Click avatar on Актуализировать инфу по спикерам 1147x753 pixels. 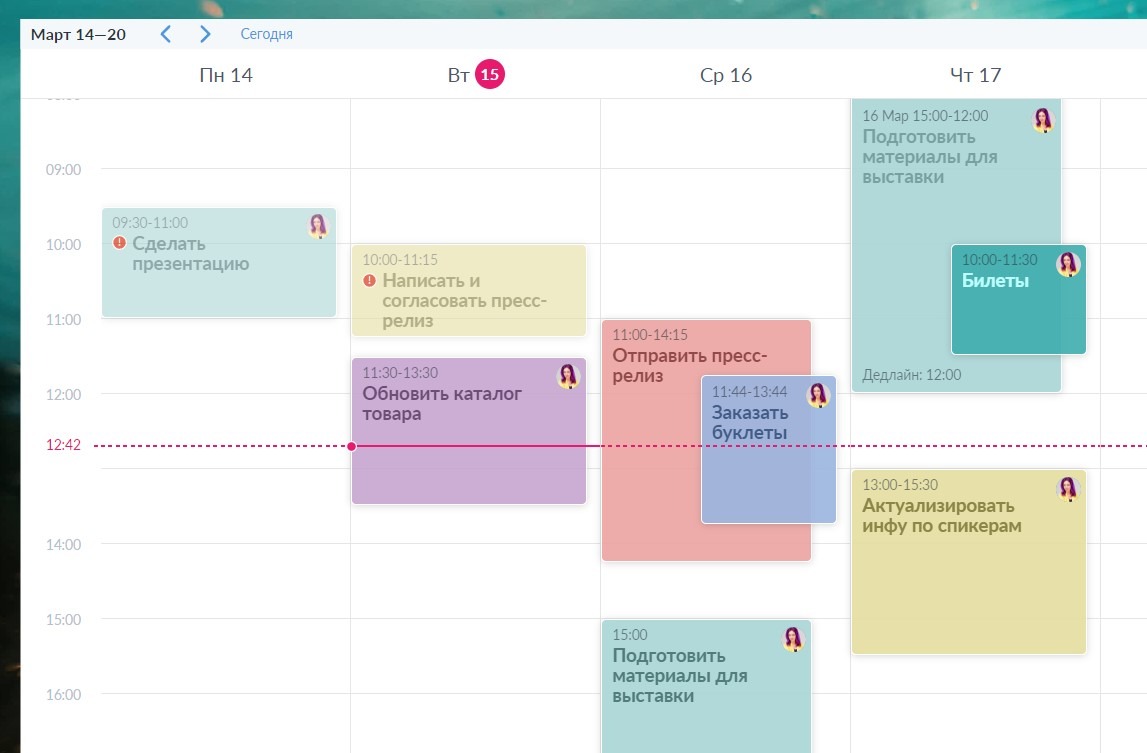click(1068, 489)
